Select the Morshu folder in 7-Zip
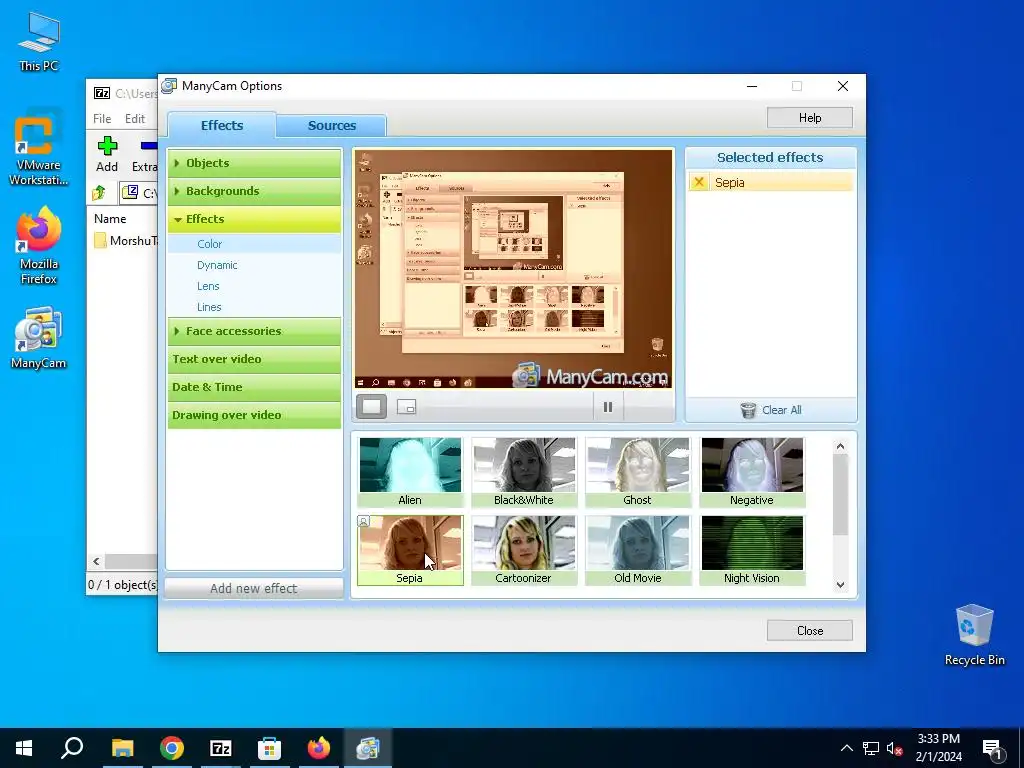Viewport: 1024px width, 768px height. [x=125, y=241]
